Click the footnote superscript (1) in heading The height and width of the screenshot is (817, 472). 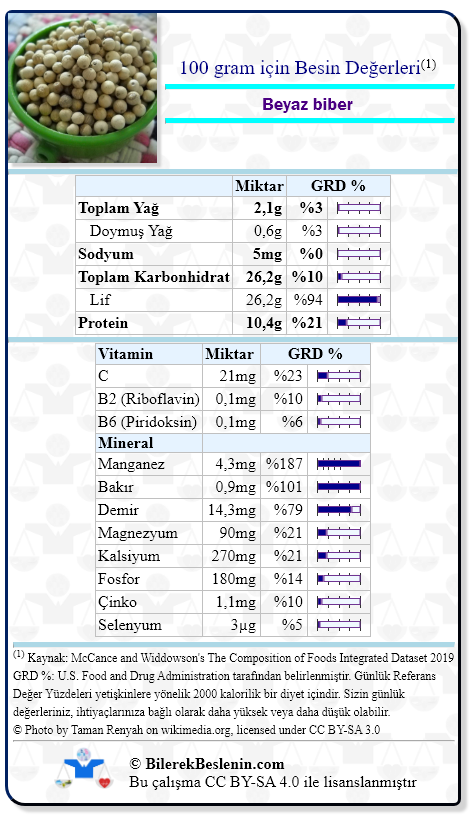click(428, 64)
